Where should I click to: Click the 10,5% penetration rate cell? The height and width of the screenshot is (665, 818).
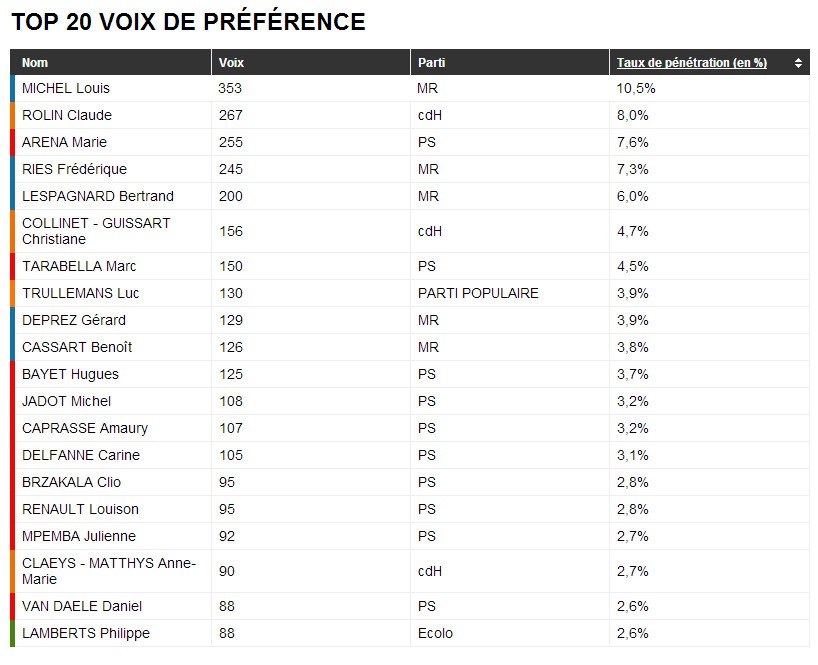709,88
